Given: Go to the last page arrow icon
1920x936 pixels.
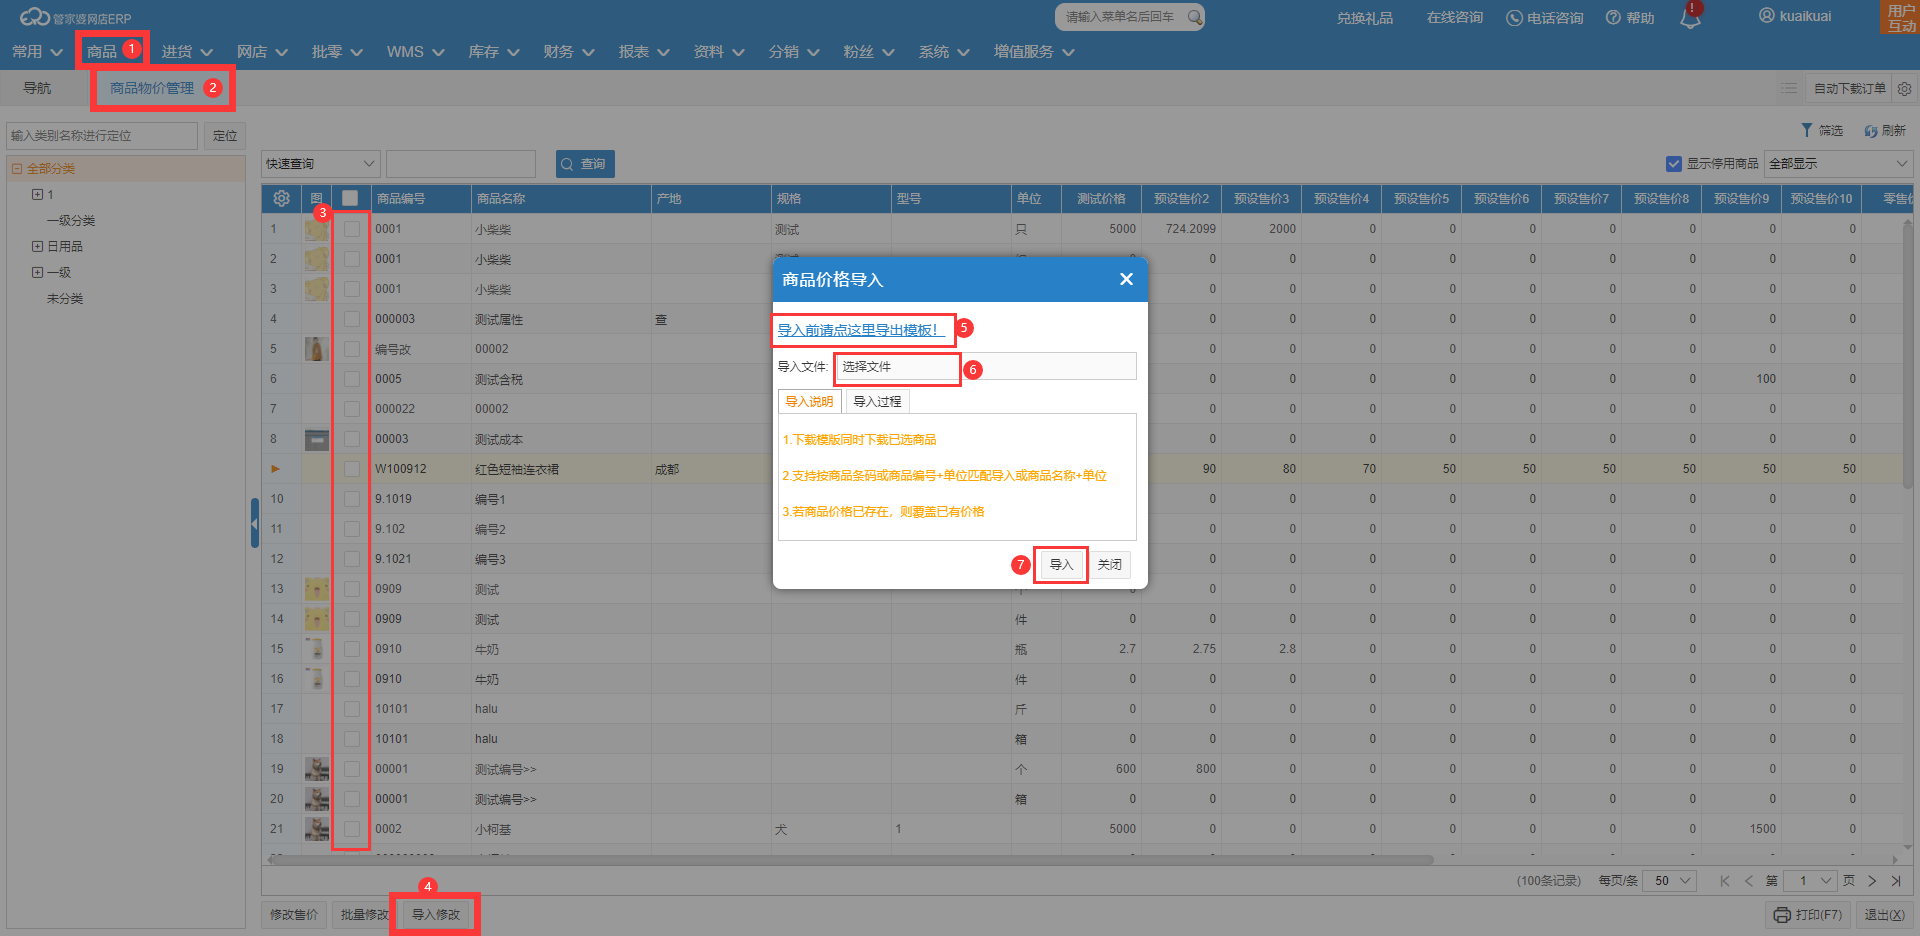Looking at the screenshot, I should (1896, 881).
